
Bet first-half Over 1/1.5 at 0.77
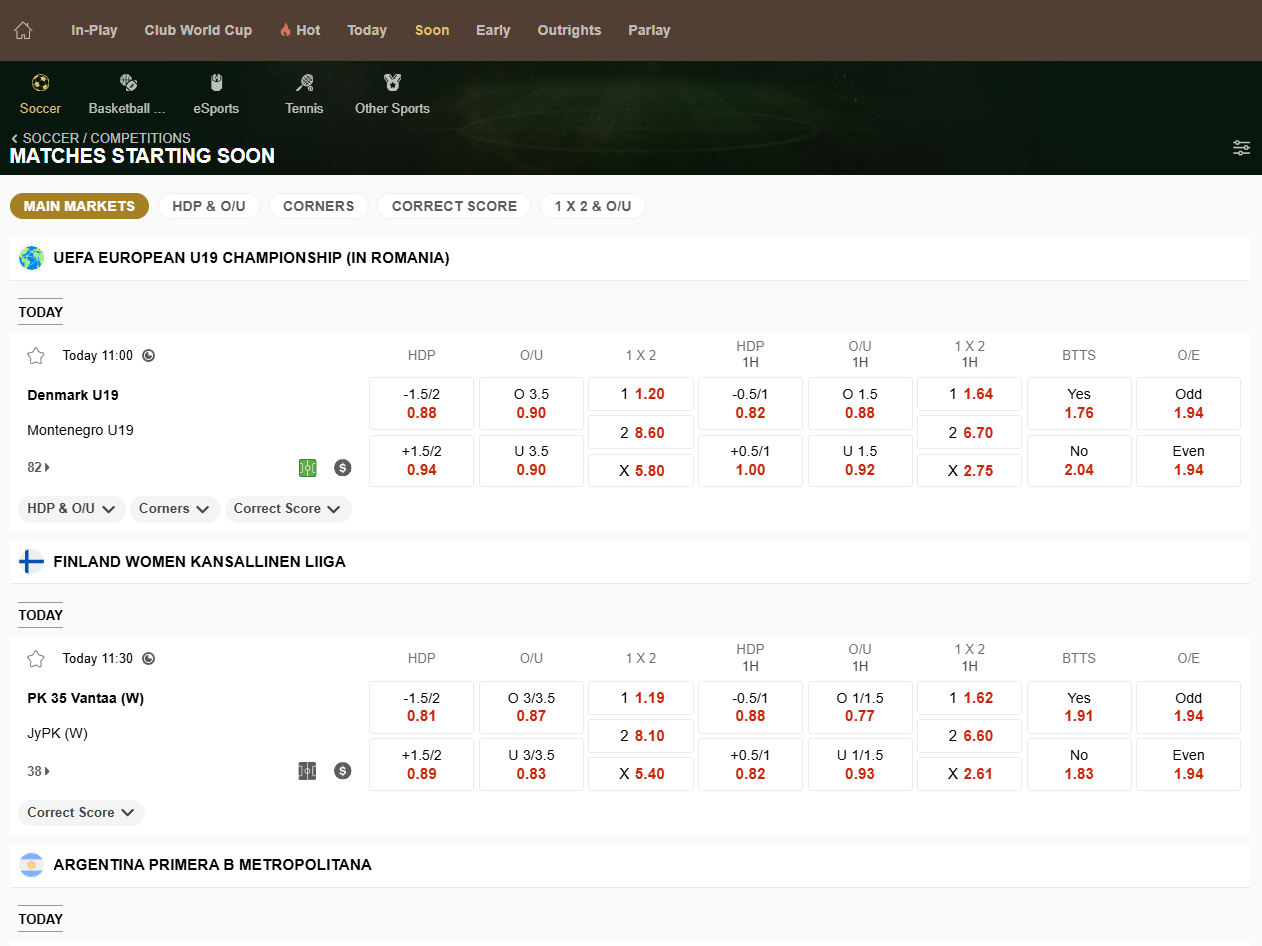pyautogui.click(x=860, y=707)
